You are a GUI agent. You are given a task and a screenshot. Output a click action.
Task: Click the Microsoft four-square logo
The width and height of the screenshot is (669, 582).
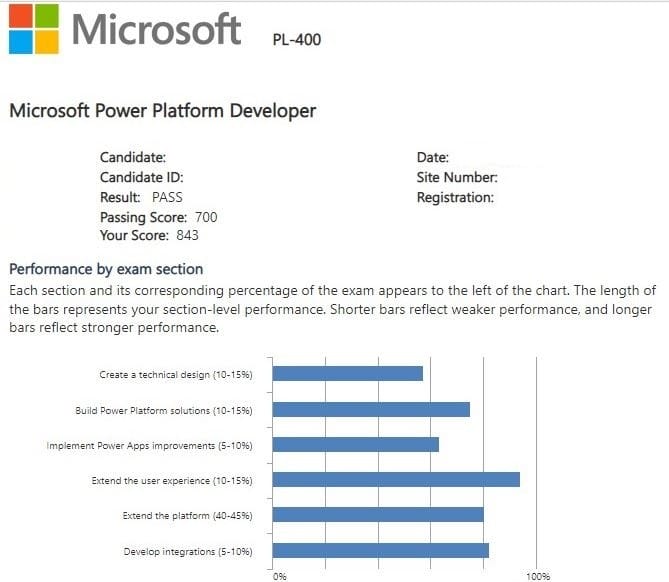[31, 29]
